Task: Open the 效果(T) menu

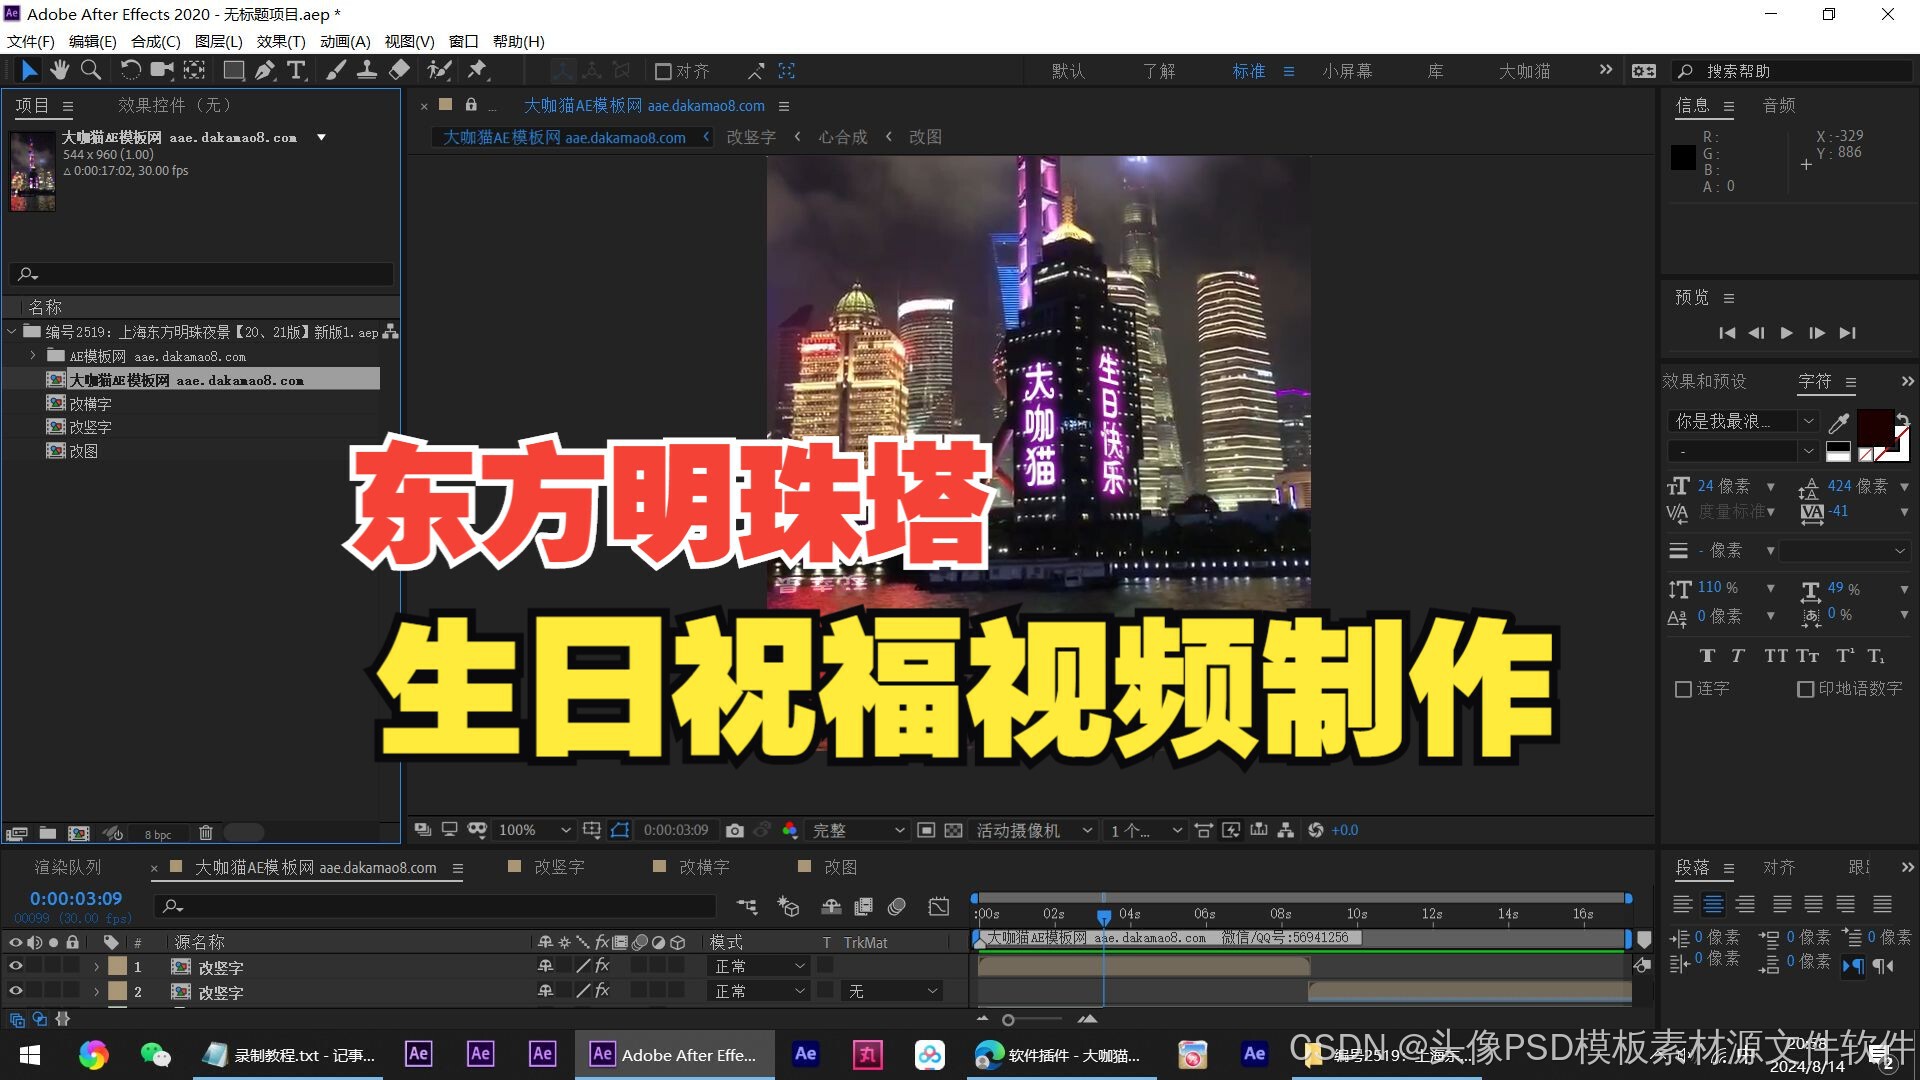Action: tap(280, 41)
